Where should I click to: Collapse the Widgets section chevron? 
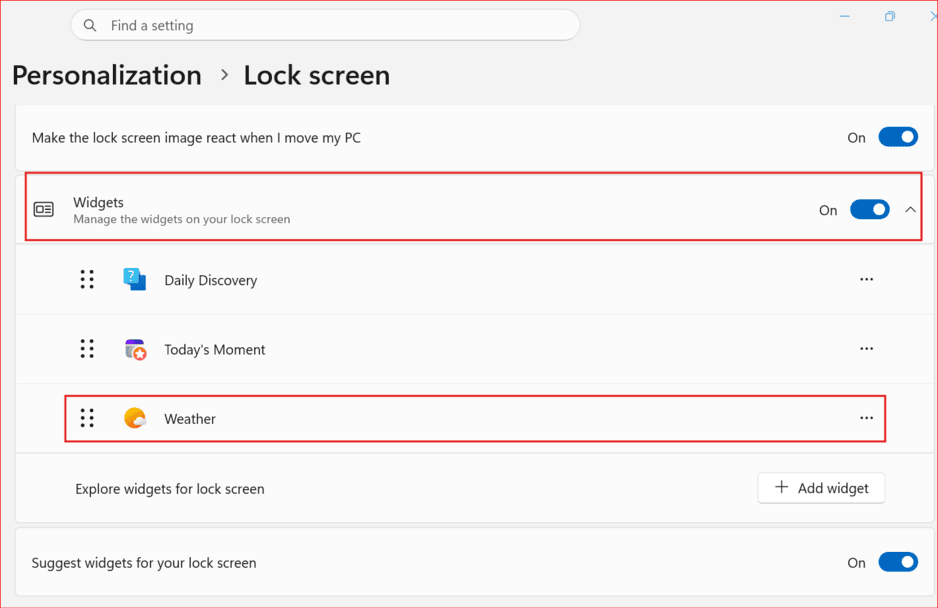pos(910,209)
